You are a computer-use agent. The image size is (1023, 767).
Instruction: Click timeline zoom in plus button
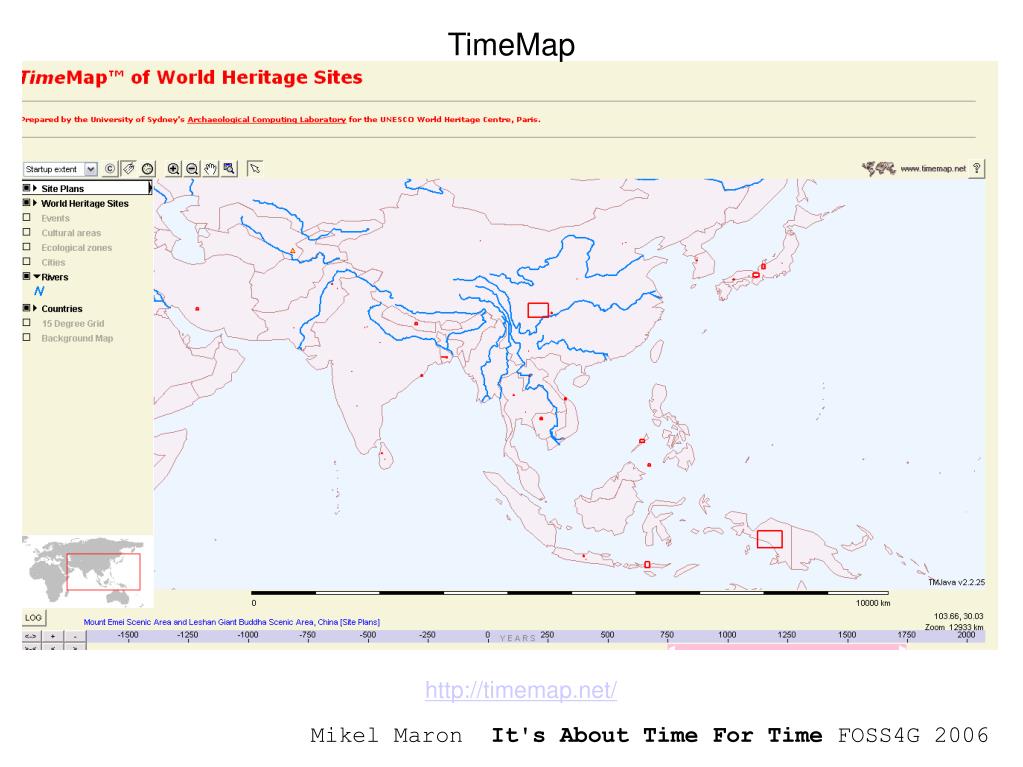coord(53,636)
